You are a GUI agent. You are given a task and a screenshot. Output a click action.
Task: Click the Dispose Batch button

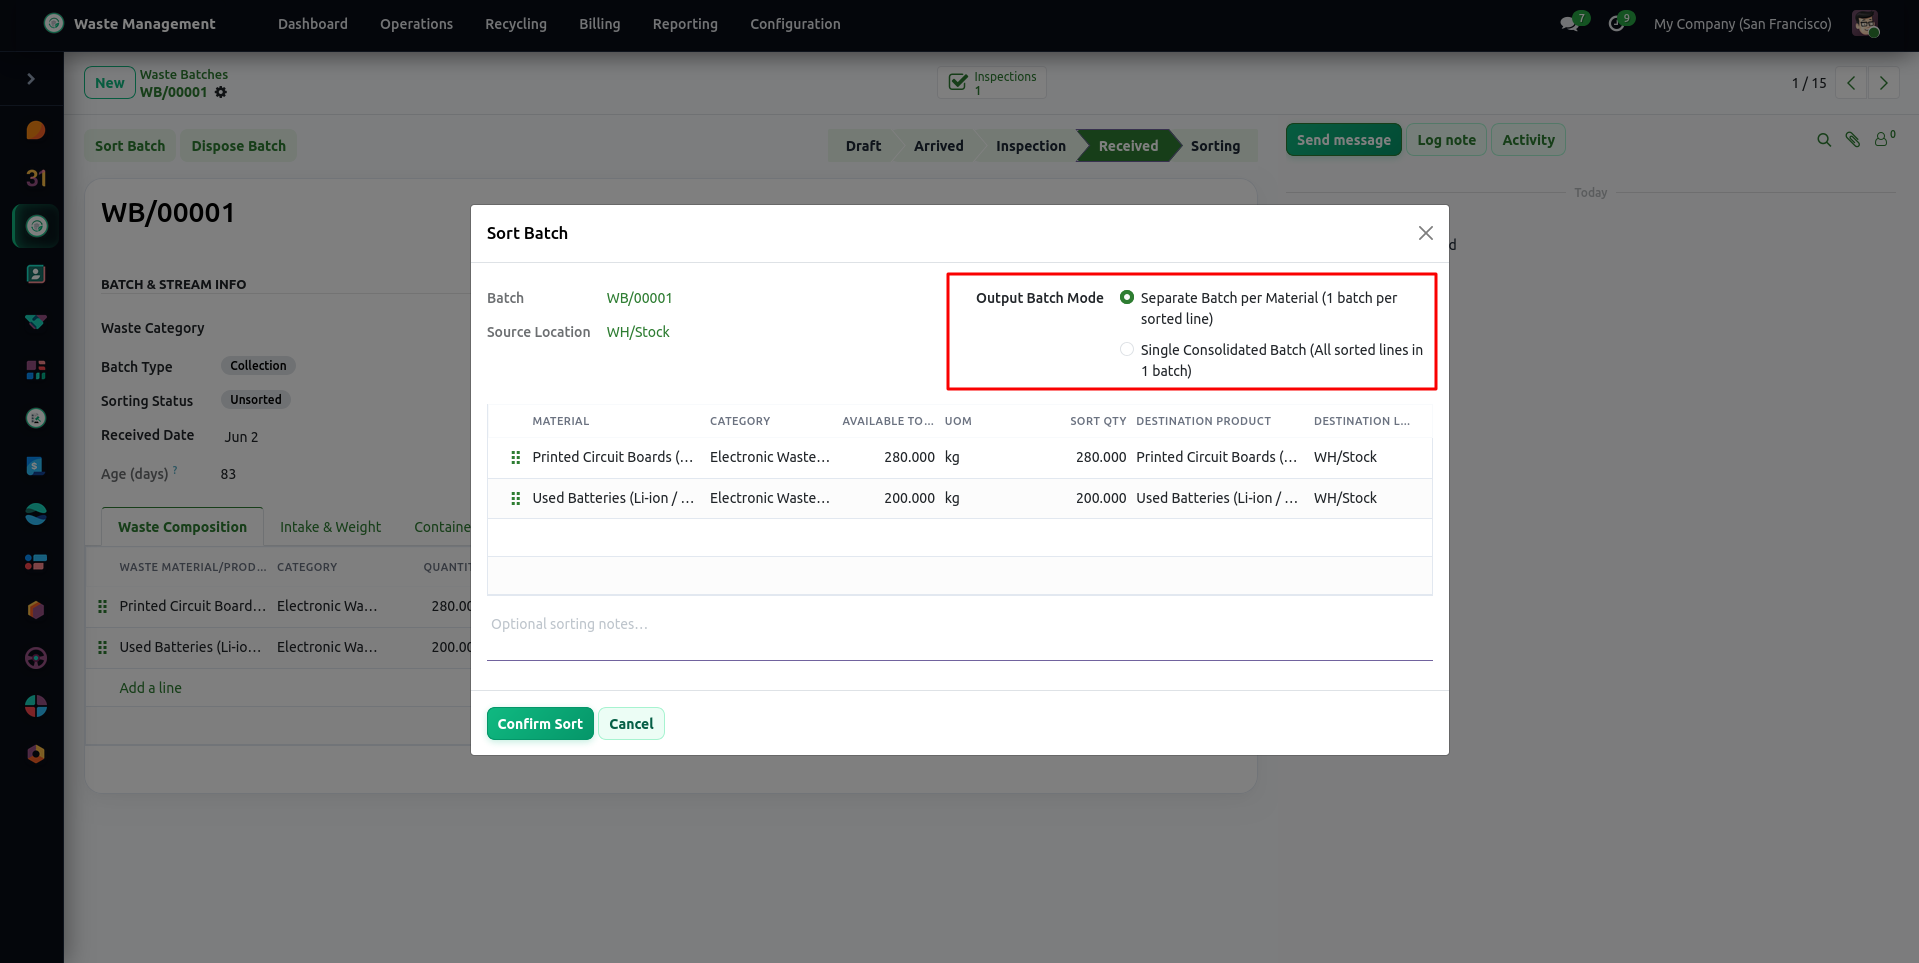click(x=239, y=146)
